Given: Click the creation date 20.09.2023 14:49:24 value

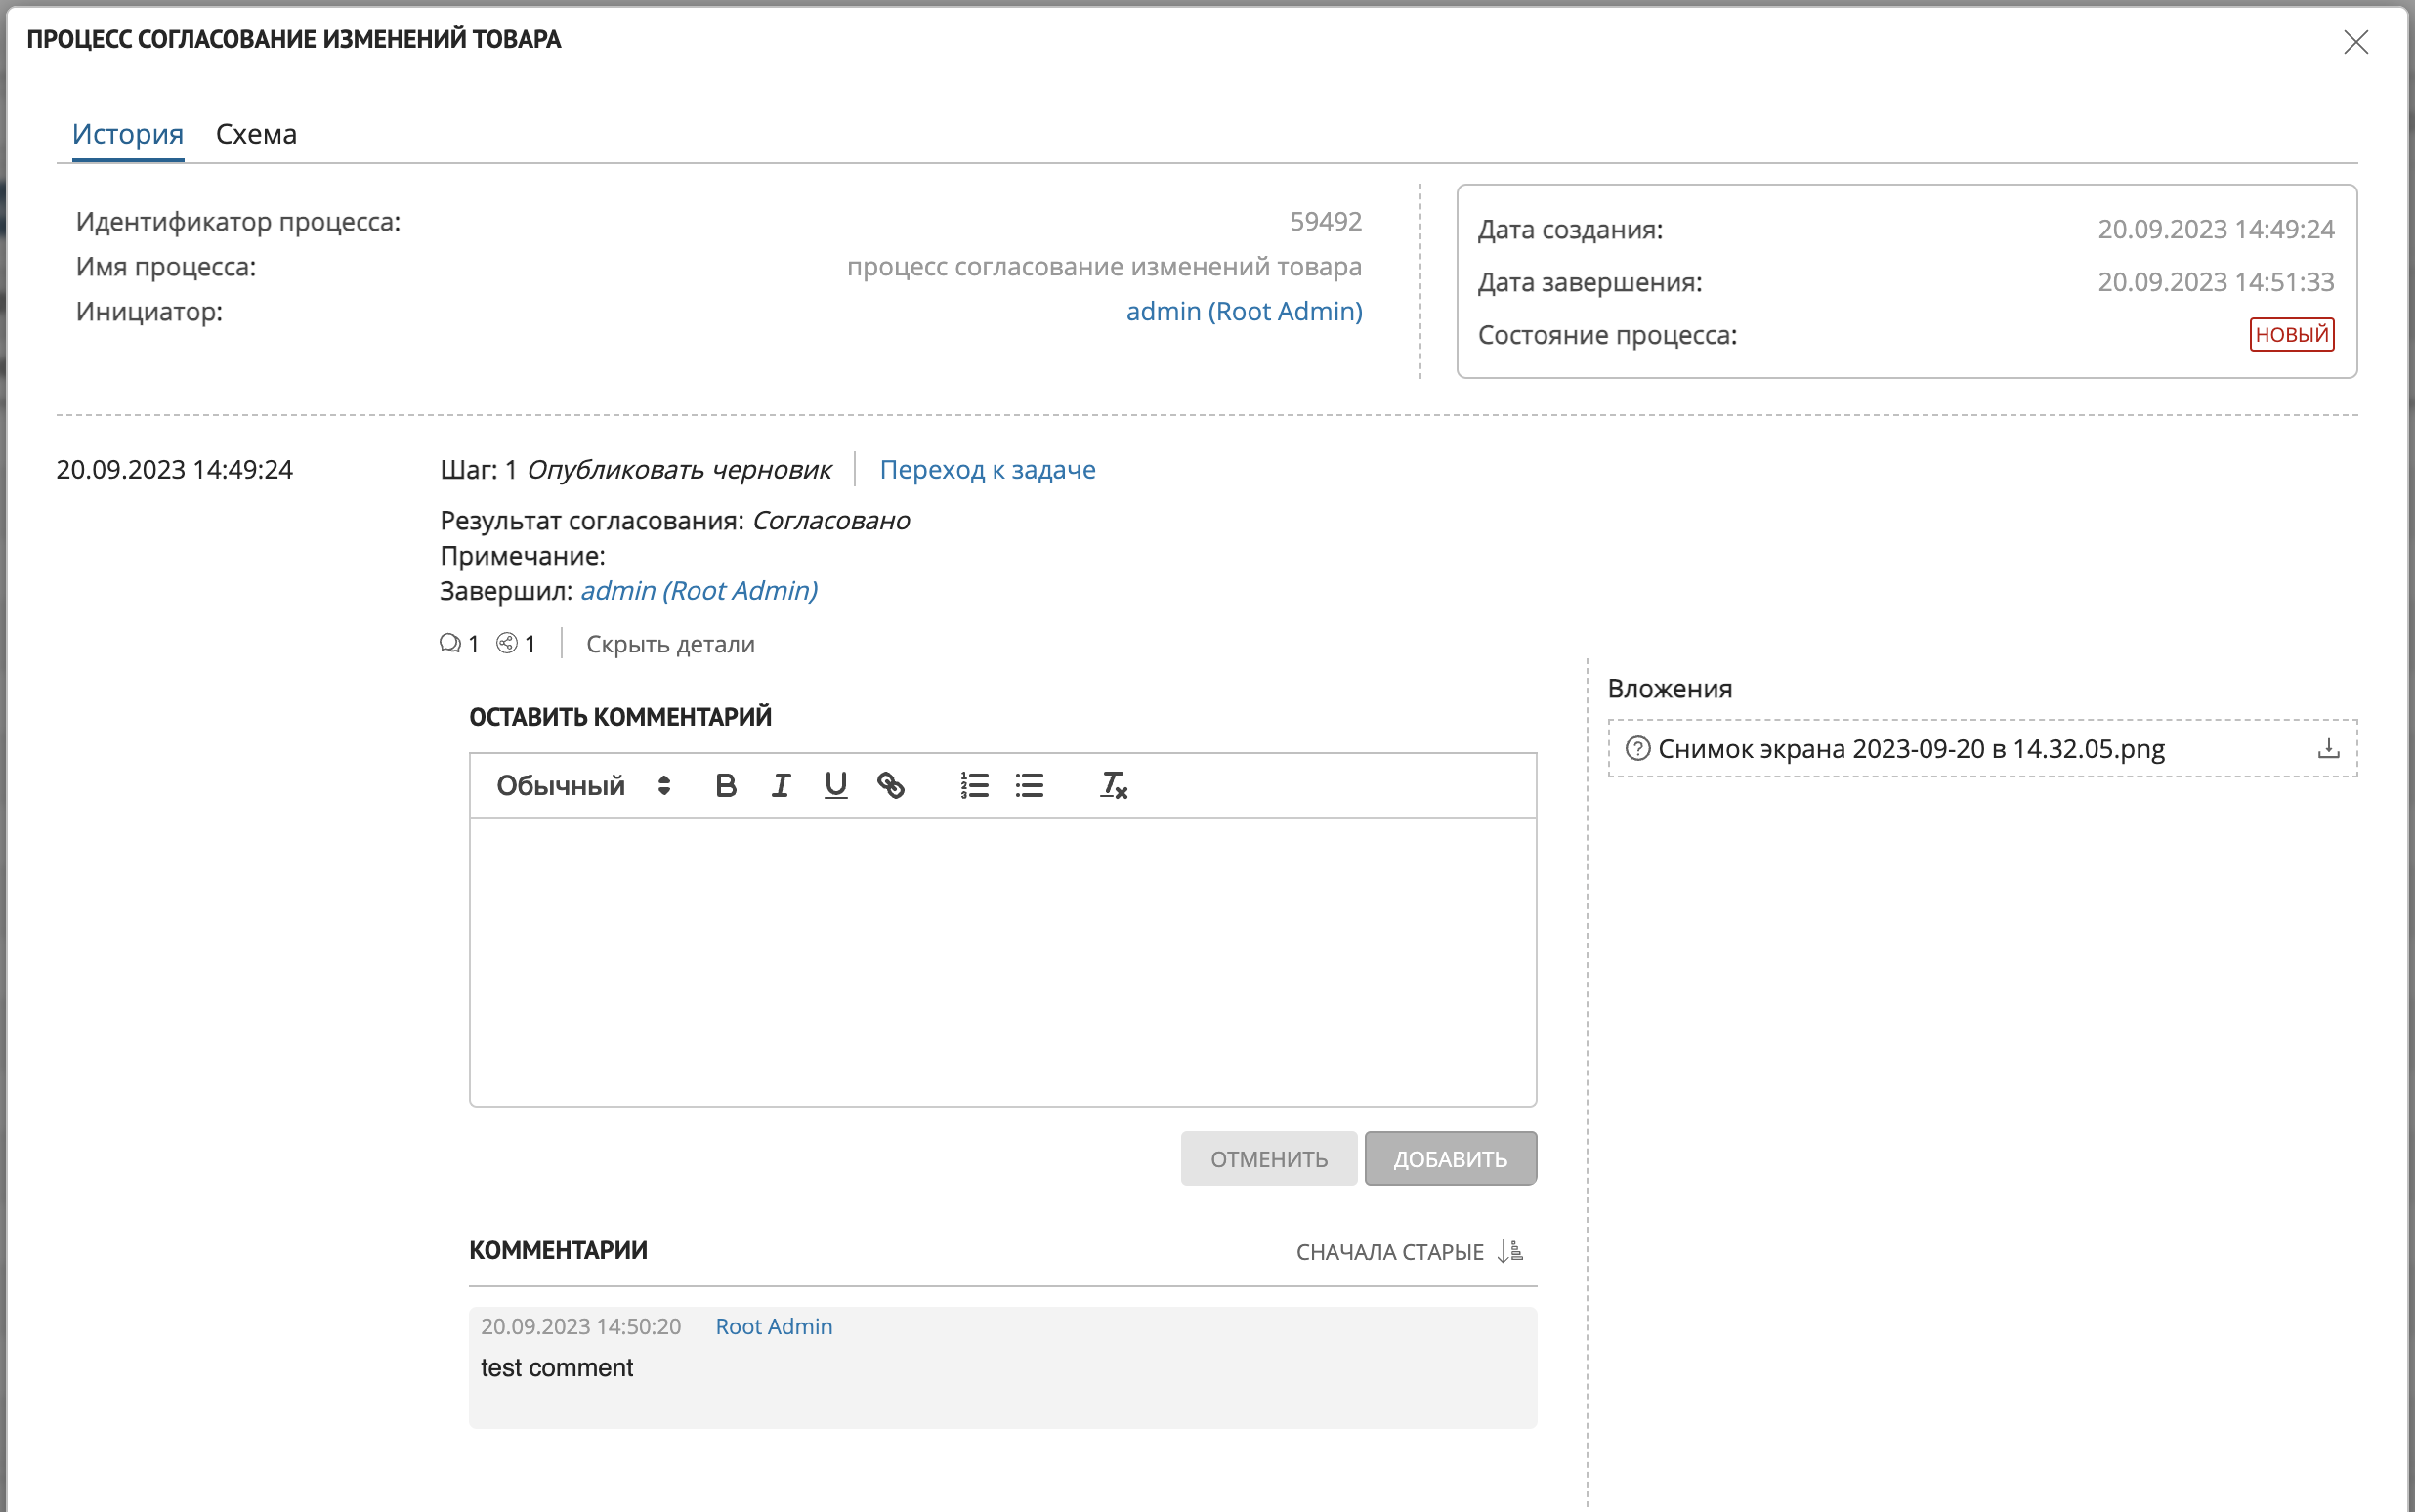Looking at the screenshot, I should click(2216, 230).
